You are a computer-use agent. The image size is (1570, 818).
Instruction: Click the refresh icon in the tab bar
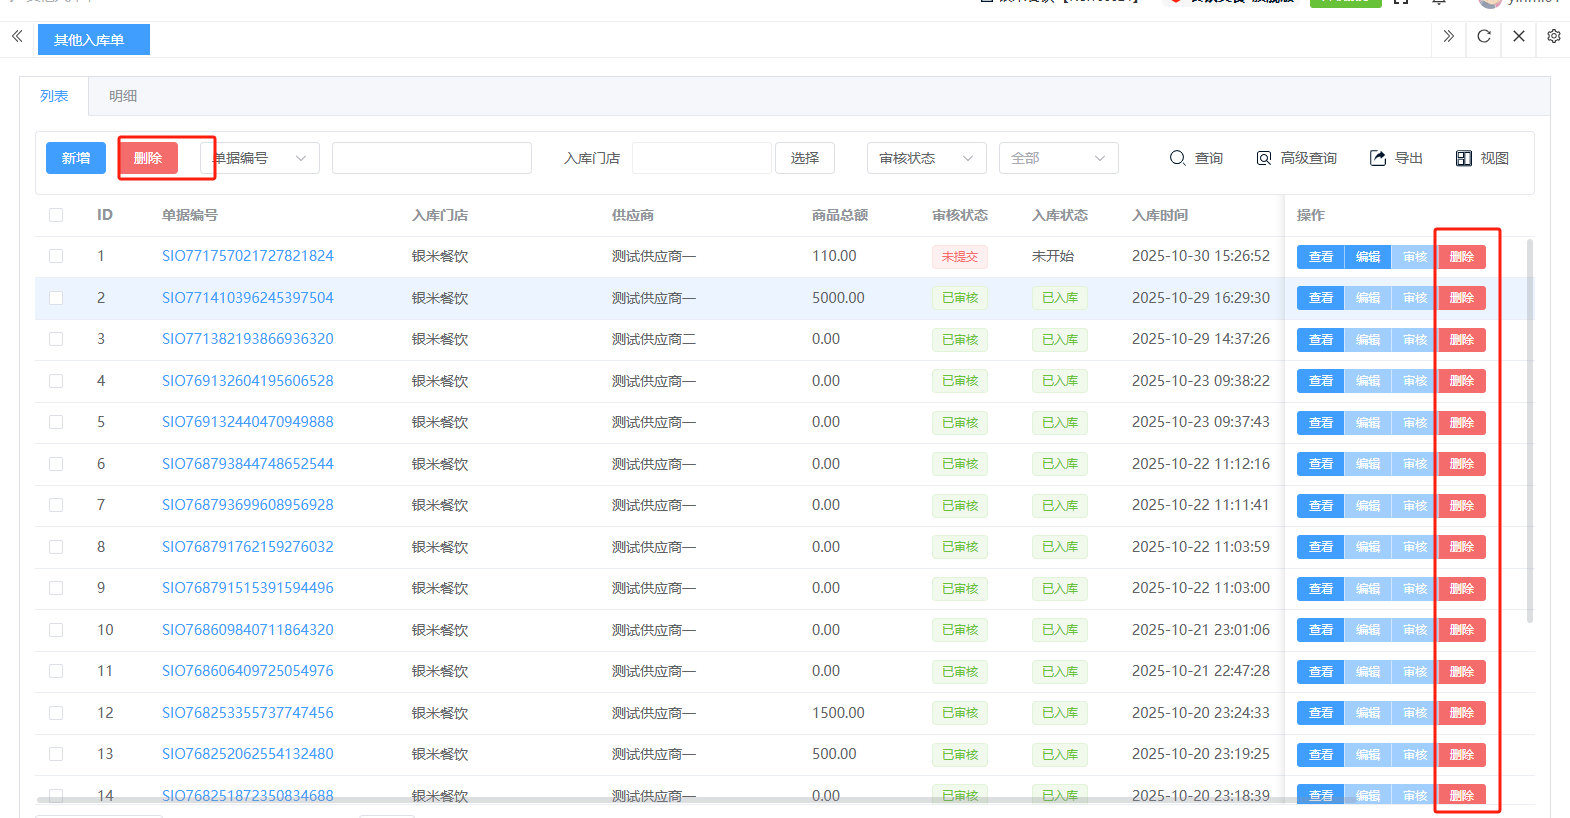1484,36
